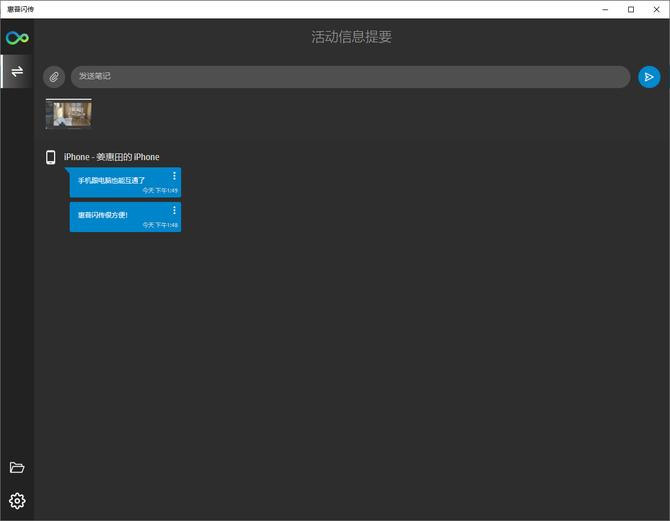Open settings via the gear icon

click(x=17, y=501)
